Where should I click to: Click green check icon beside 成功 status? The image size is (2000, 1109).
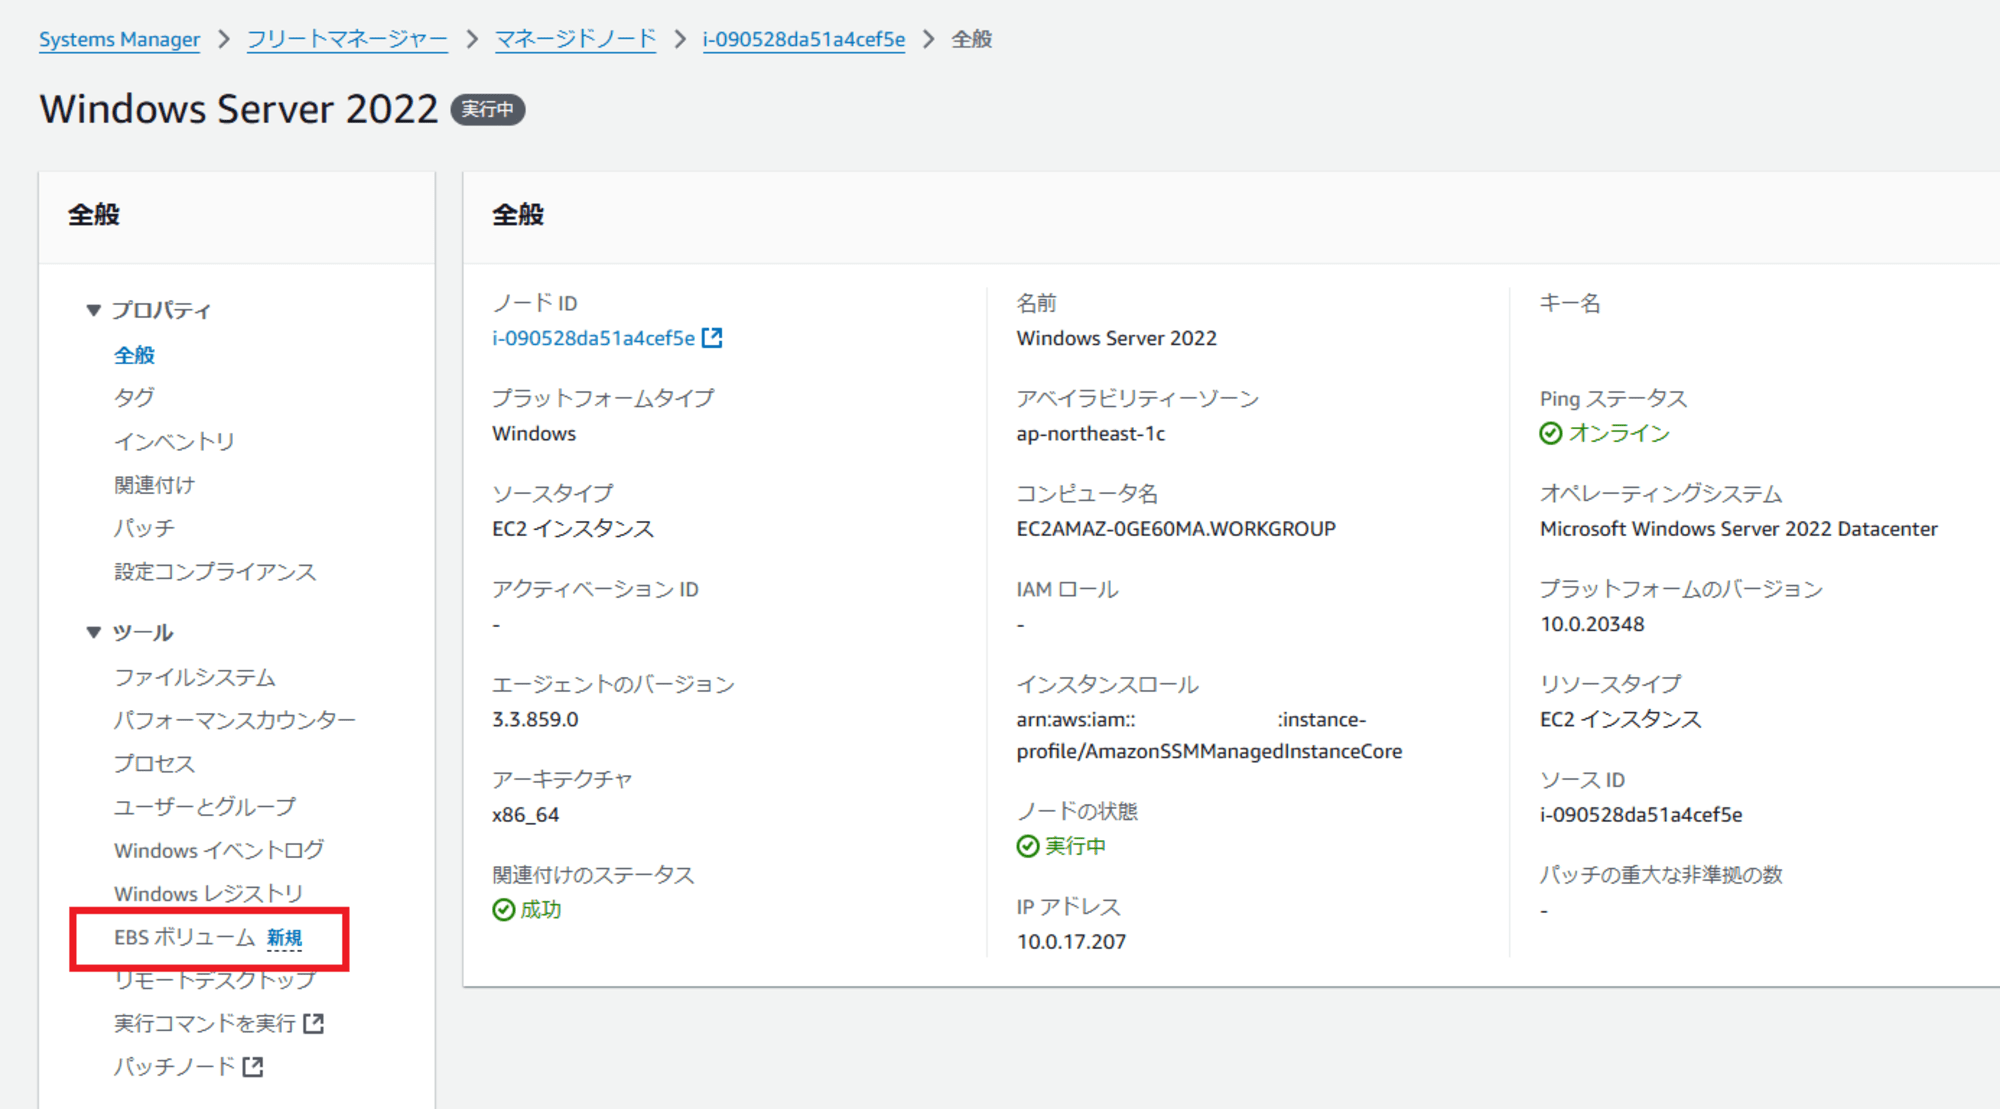coord(503,909)
